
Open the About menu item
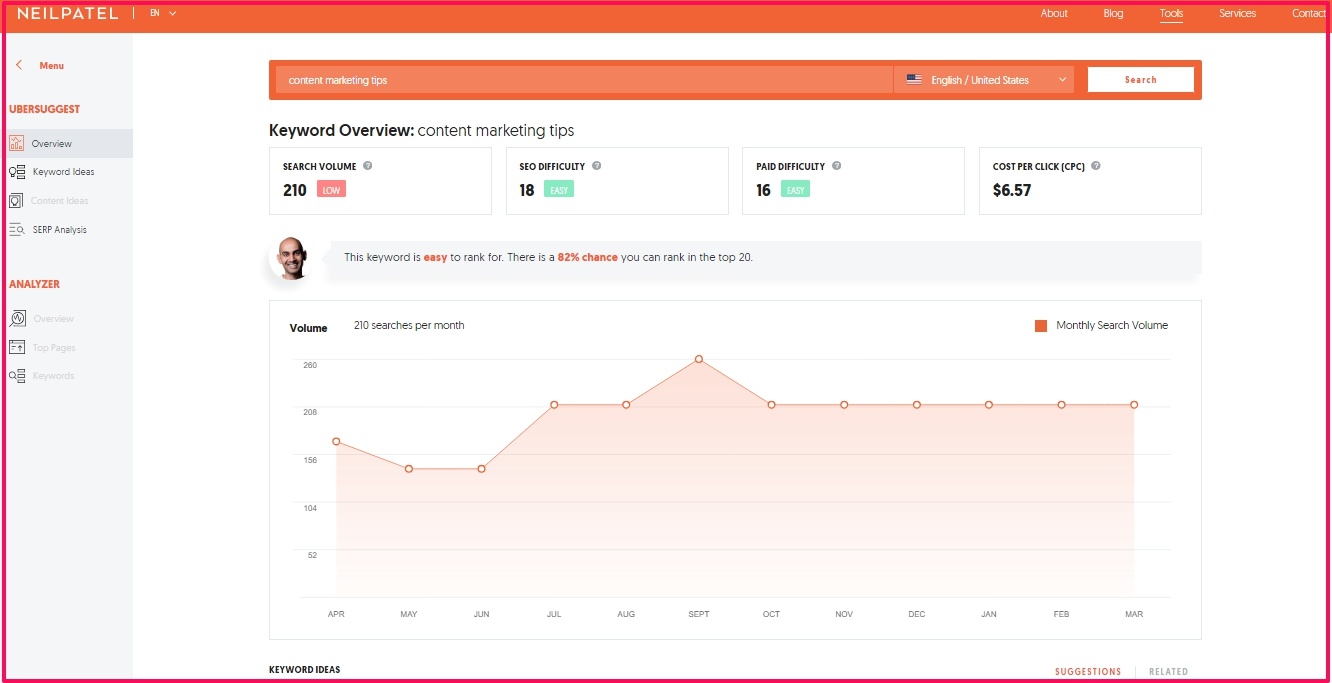1054,13
